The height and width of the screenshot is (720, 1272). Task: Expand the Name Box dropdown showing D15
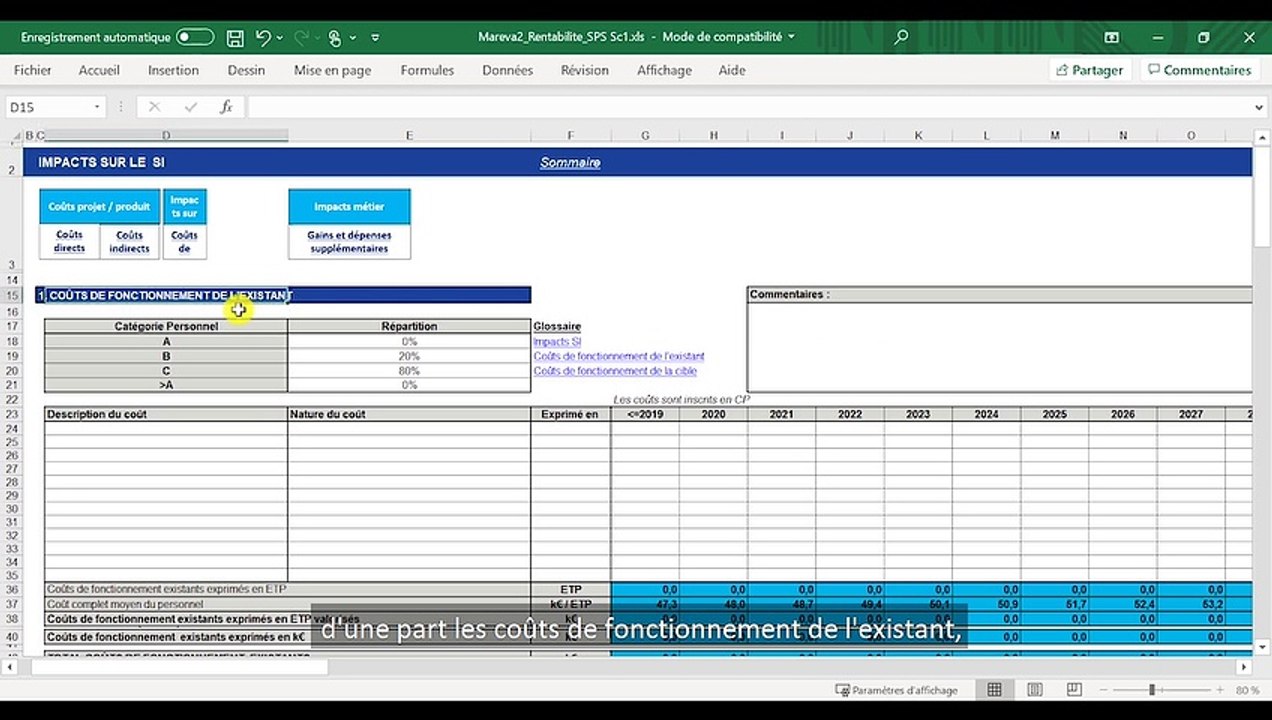coord(97,107)
